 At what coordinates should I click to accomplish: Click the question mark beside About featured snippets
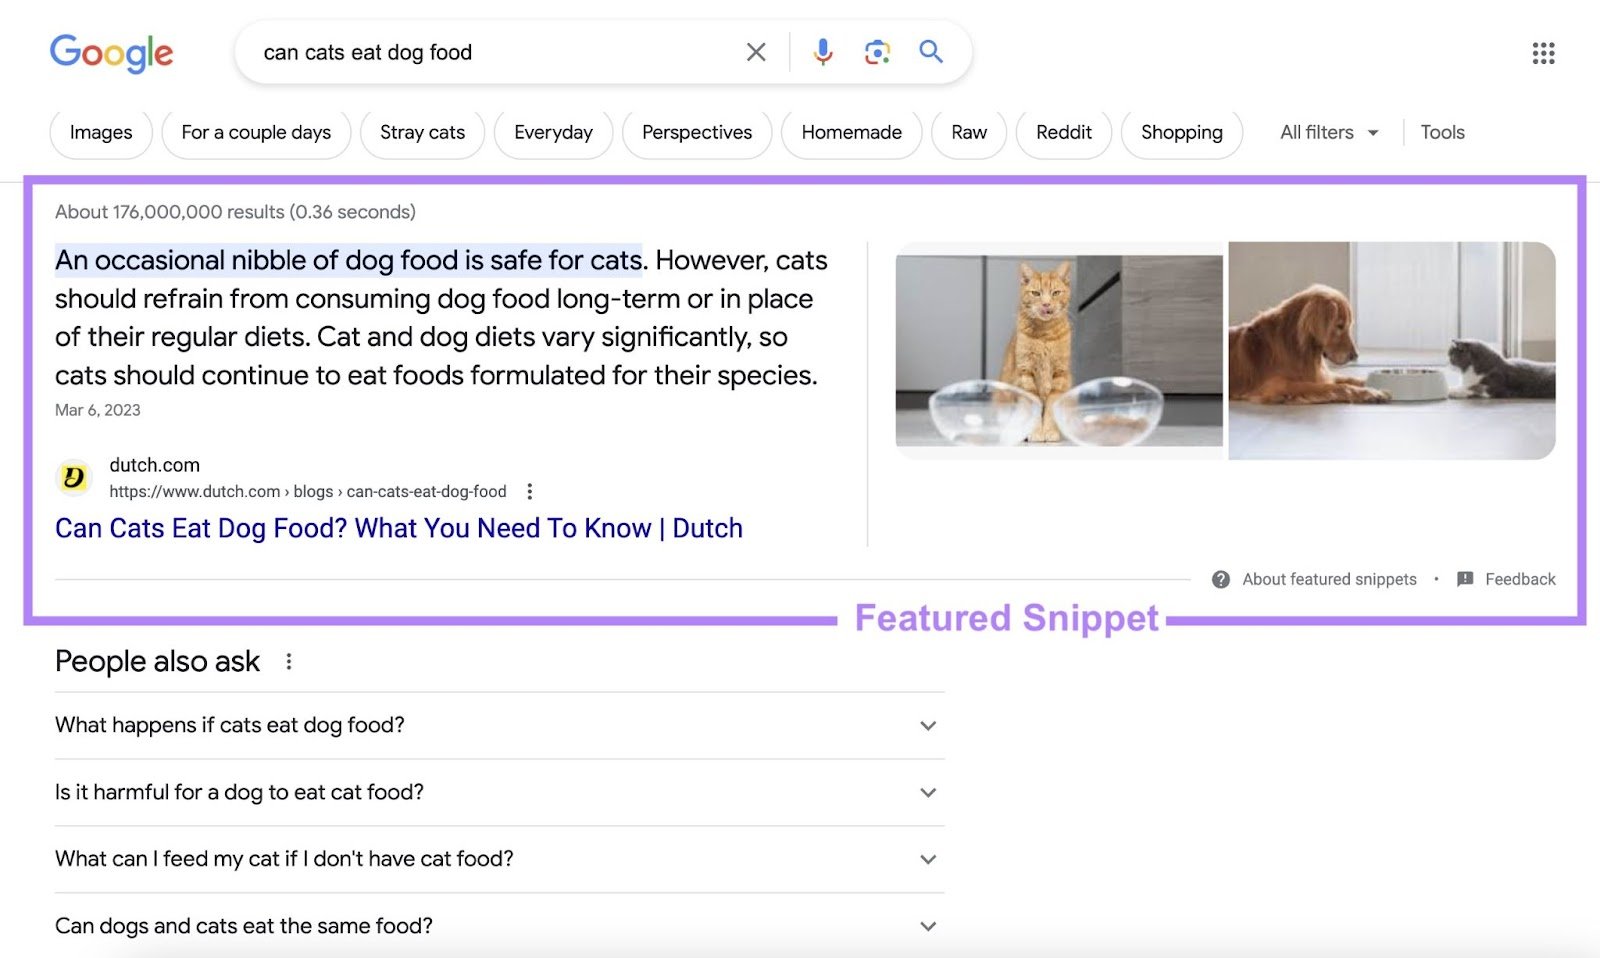[x=1221, y=579]
